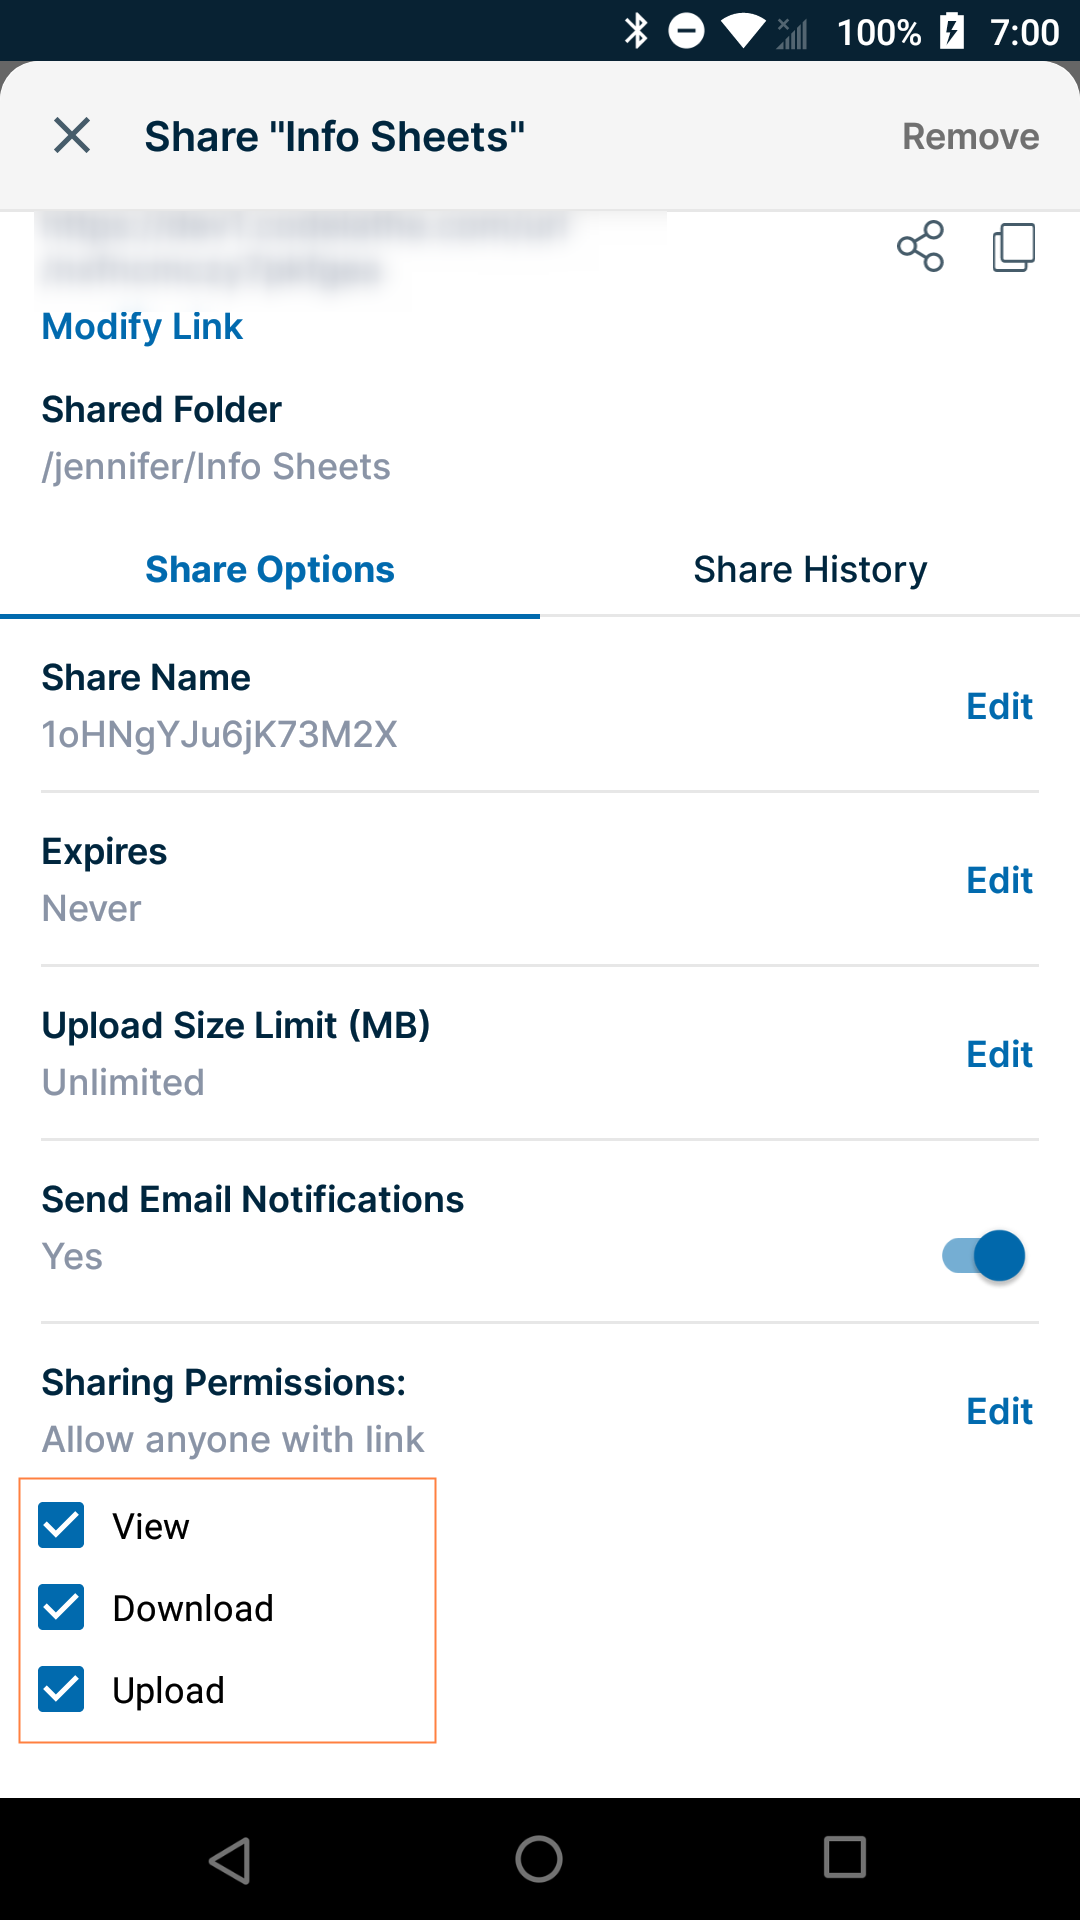Edit the Share Name
This screenshot has width=1080, height=1920.
[999, 707]
